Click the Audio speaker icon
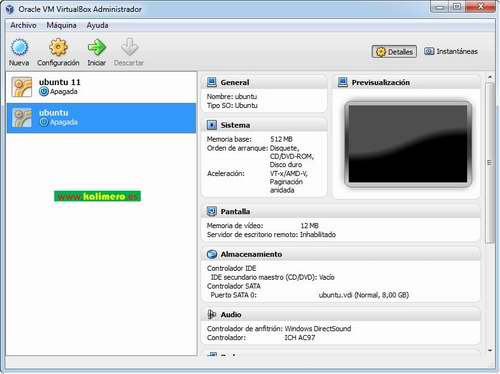This screenshot has height=374, width=500. click(212, 314)
